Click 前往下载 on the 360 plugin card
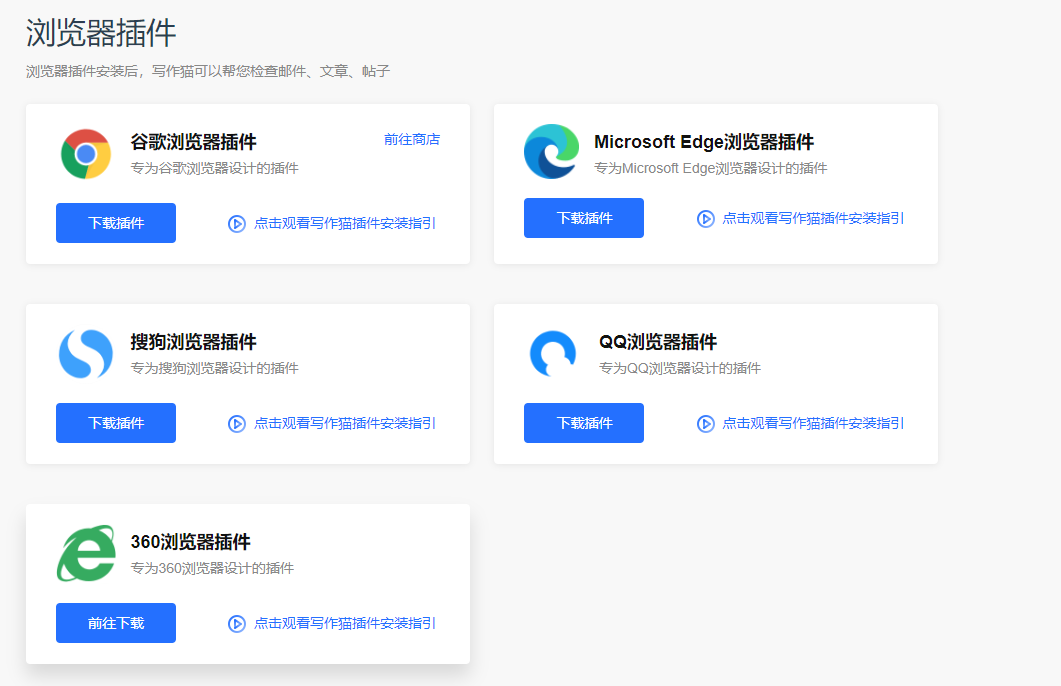This screenshot has width=1061, height=686. pos(115,622)
